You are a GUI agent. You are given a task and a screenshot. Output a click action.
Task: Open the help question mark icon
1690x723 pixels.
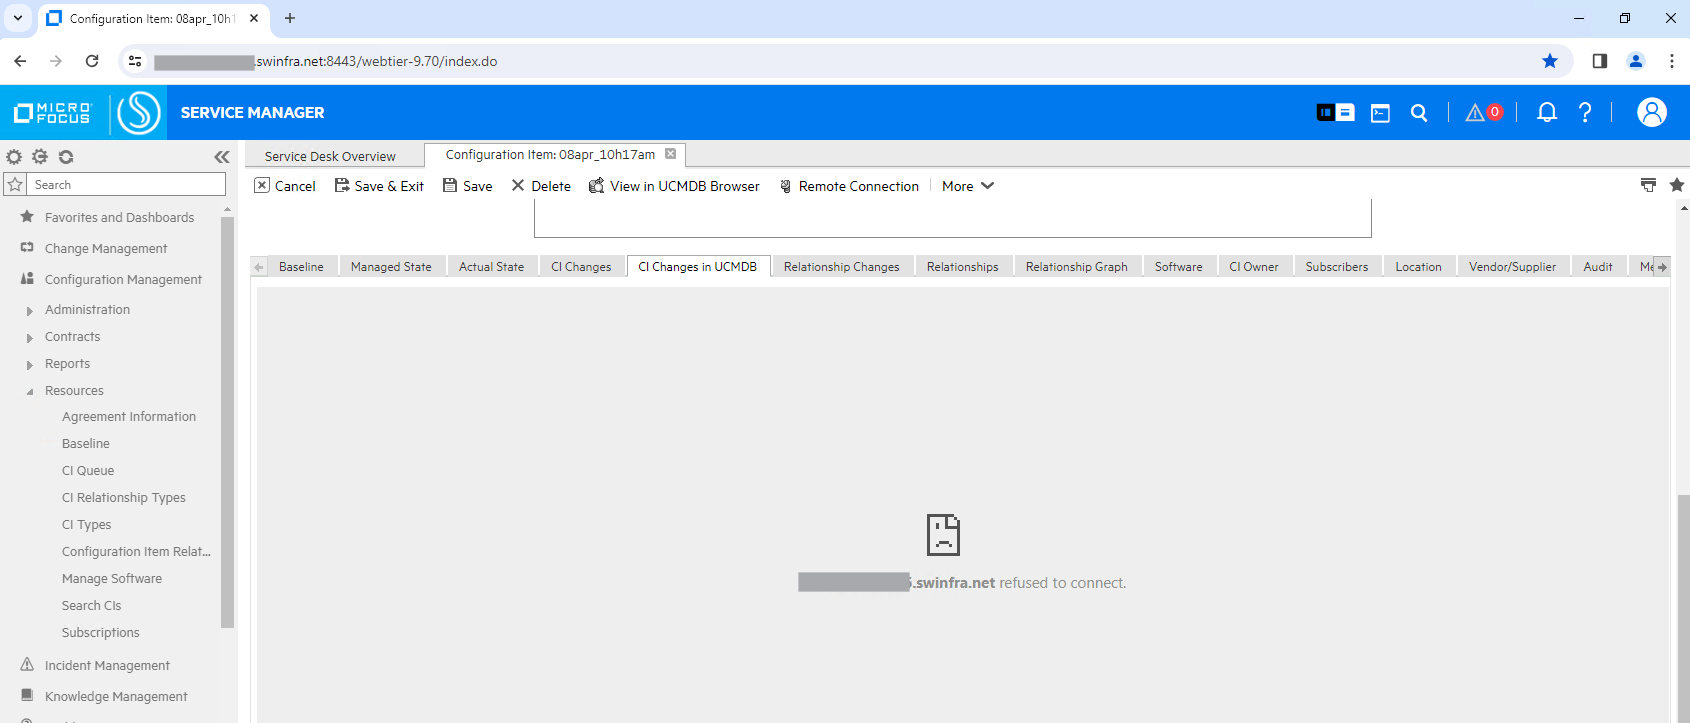(x=1585, y=113)
